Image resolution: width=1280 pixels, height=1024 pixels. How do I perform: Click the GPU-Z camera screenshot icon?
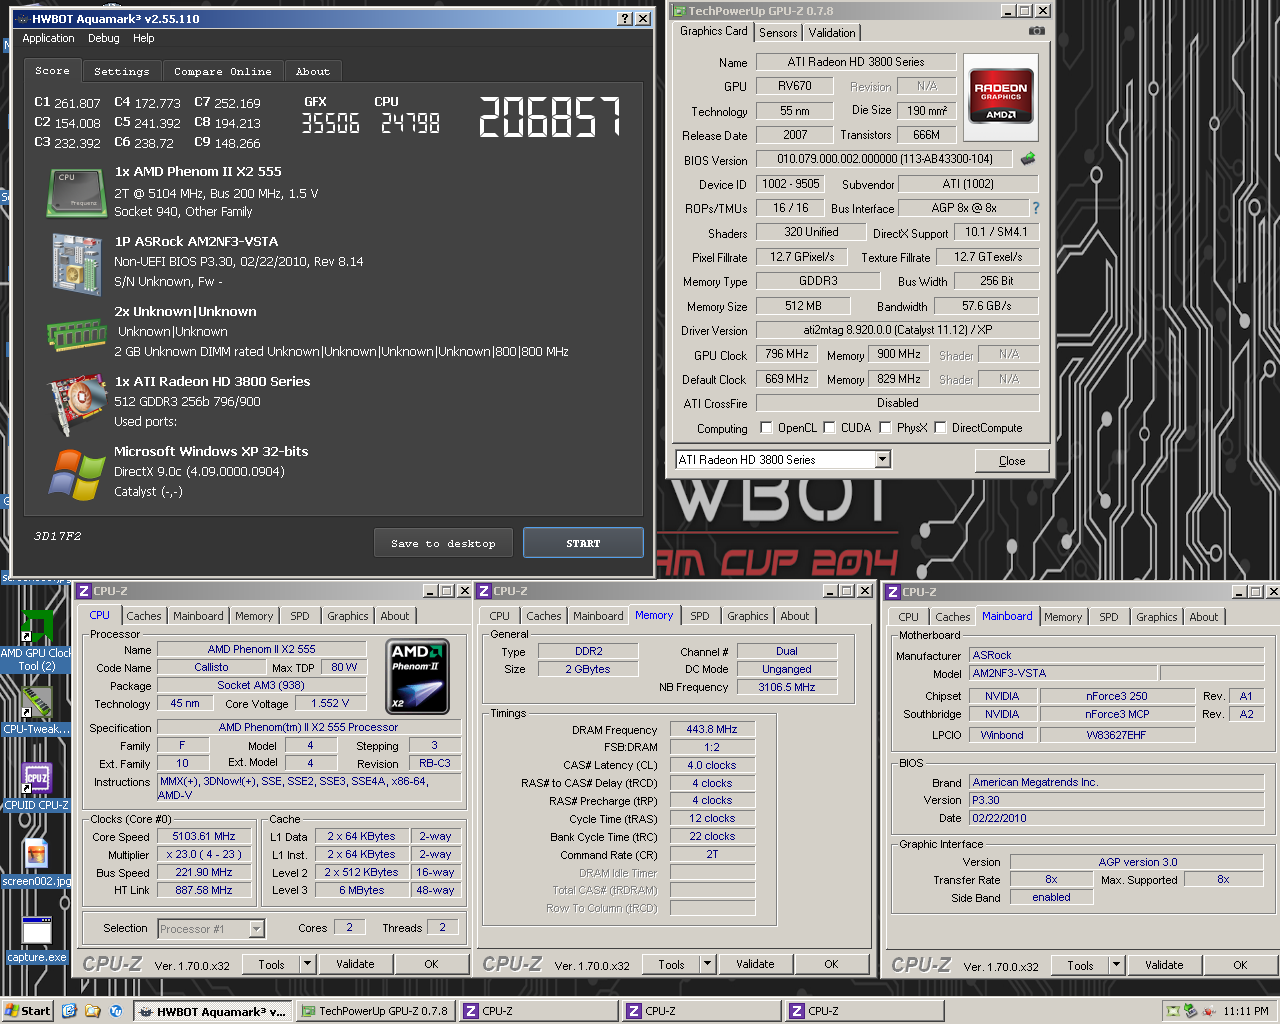[1037, 31]
